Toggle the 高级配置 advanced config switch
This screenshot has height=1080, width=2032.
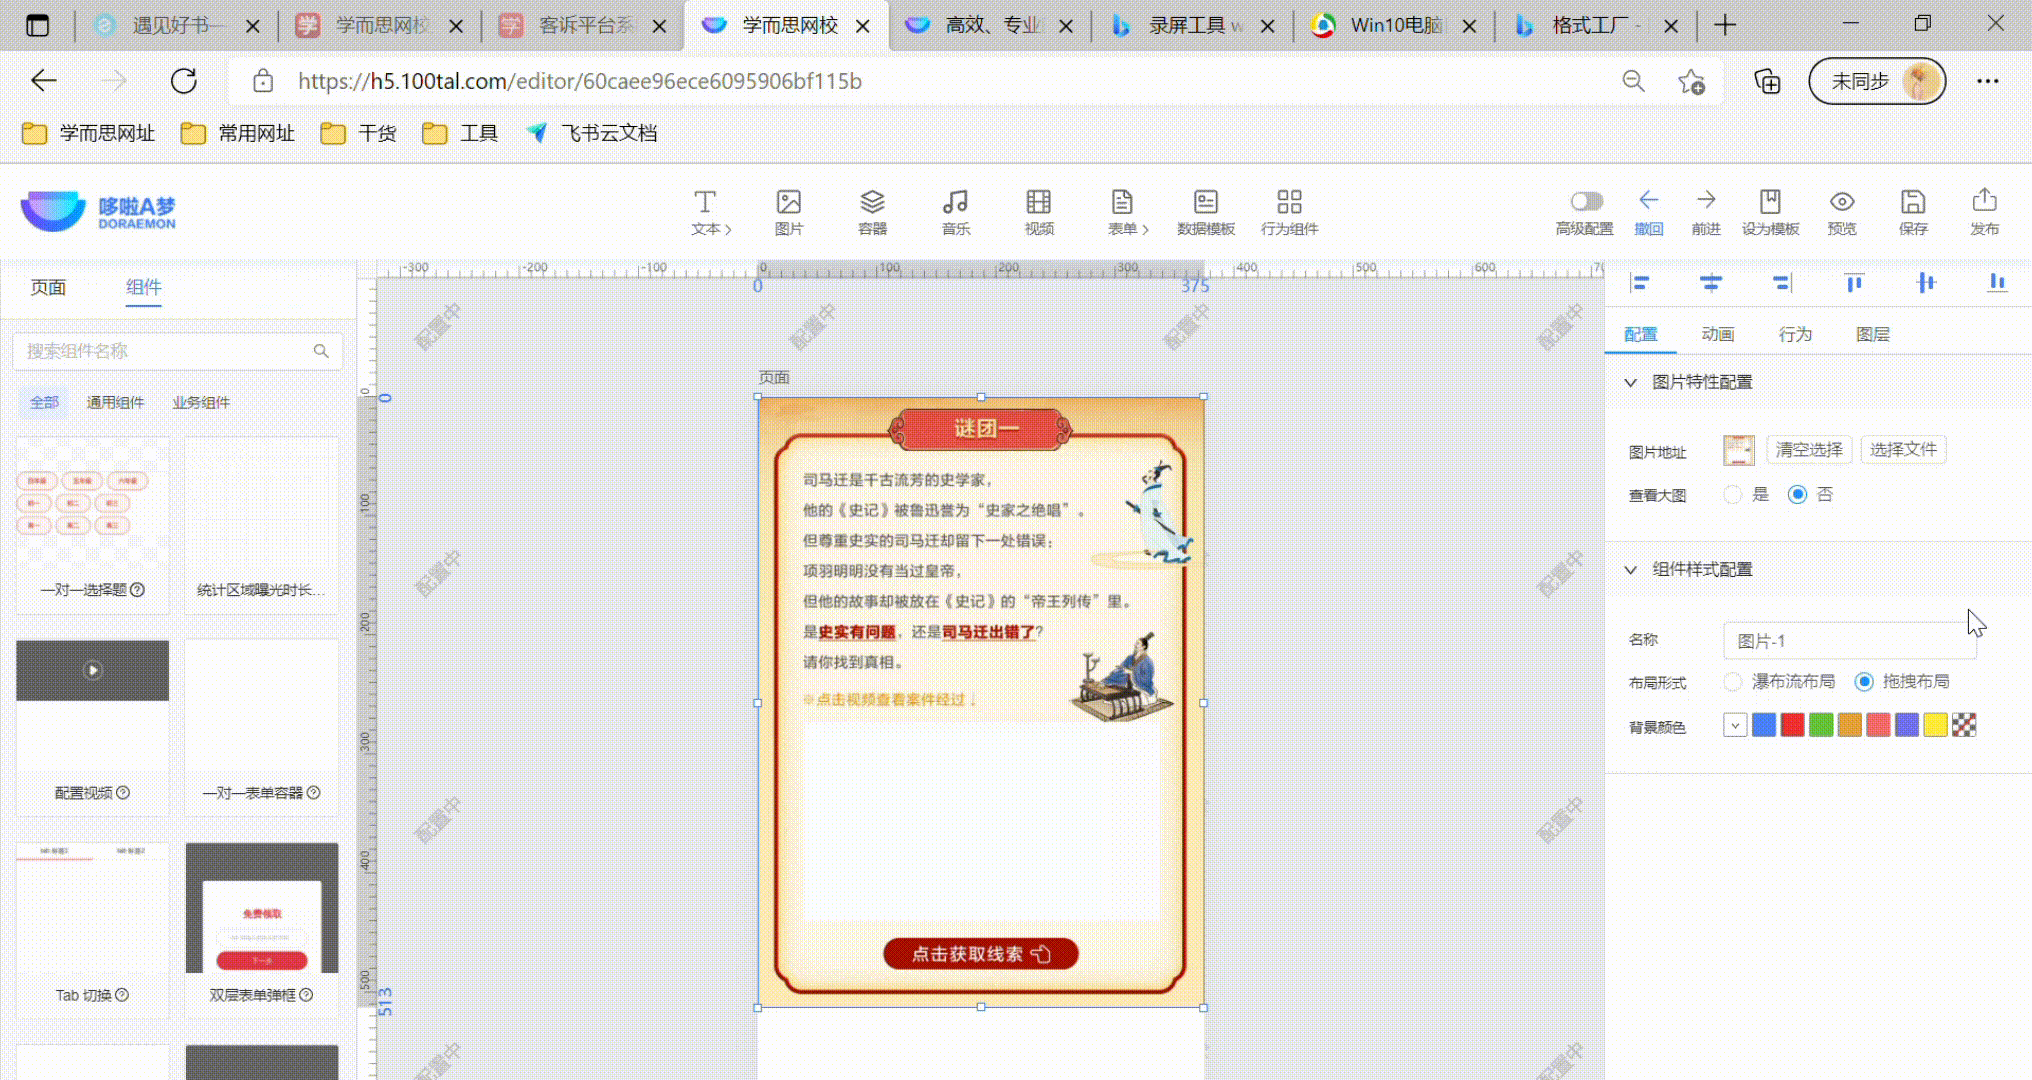(x=1585, y=201)
